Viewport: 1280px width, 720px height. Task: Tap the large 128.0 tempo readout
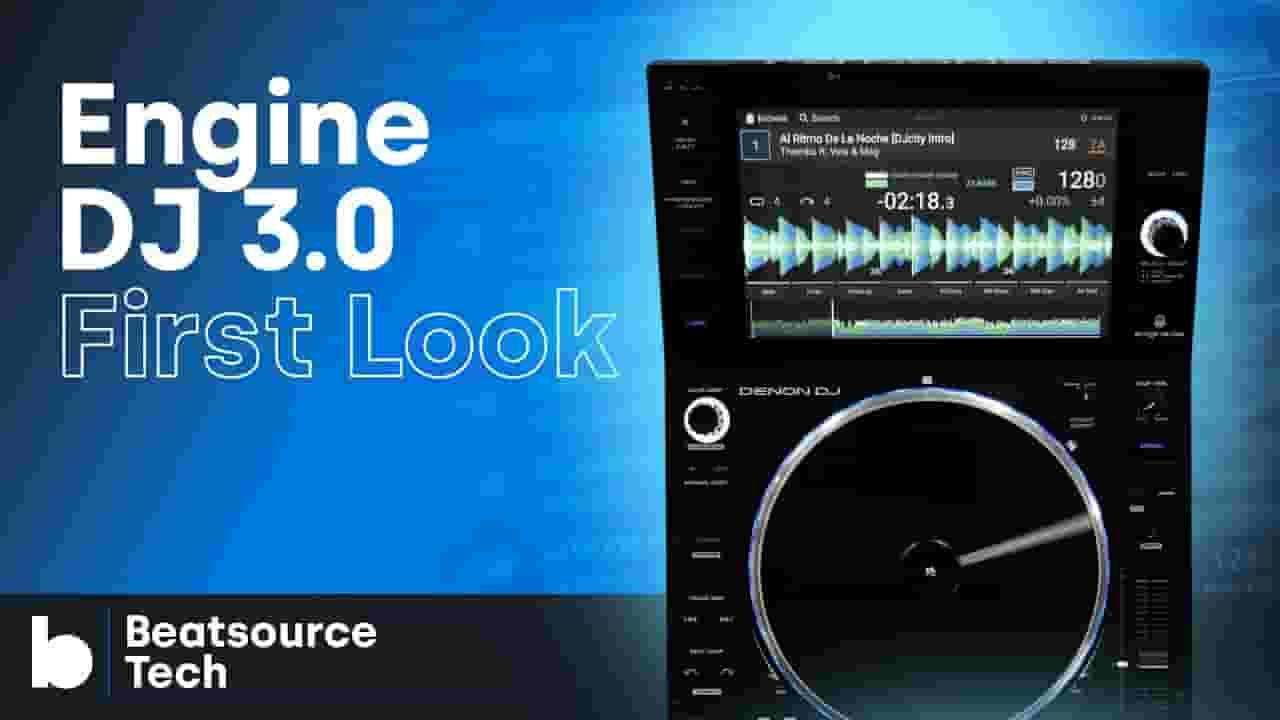coord(1082,181)
